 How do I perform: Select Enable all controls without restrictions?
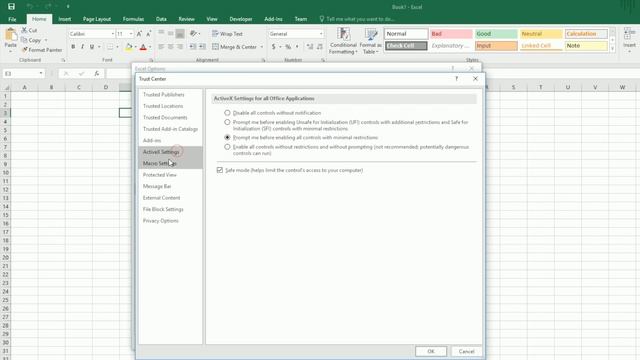(x=227, y=147)
